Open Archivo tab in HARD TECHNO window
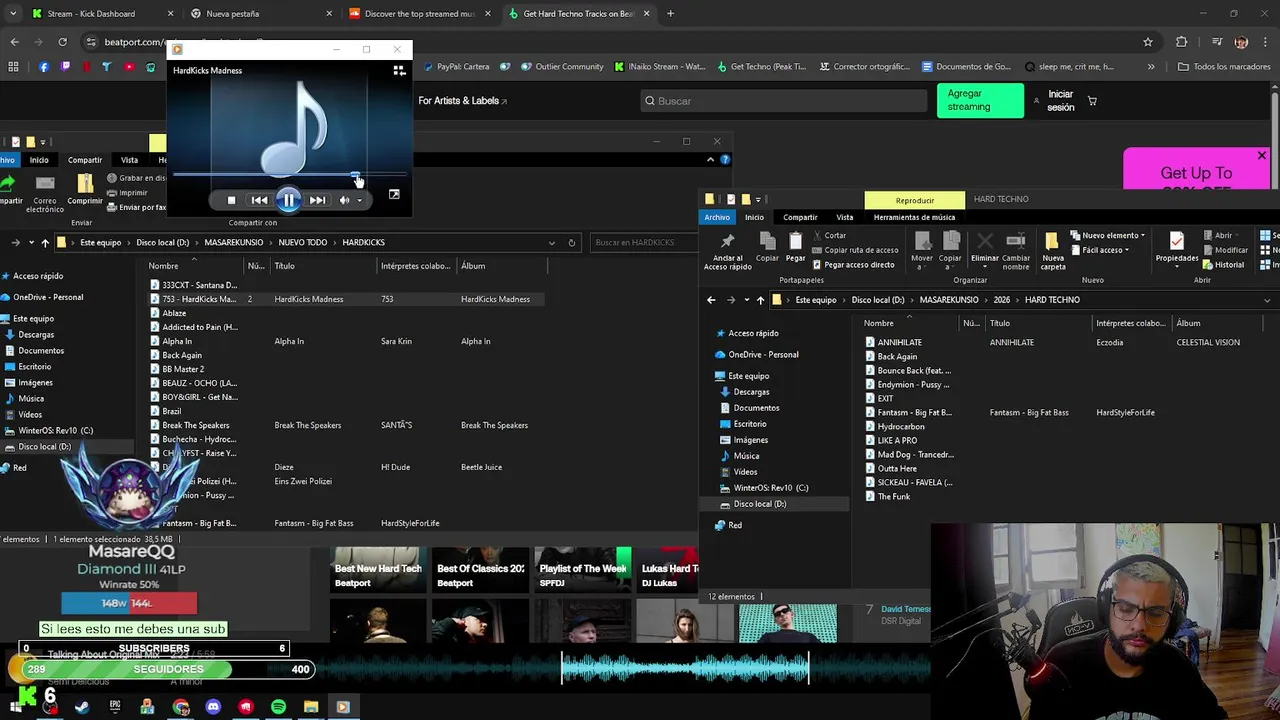The image size is (1280, 720). click(717, 217)
